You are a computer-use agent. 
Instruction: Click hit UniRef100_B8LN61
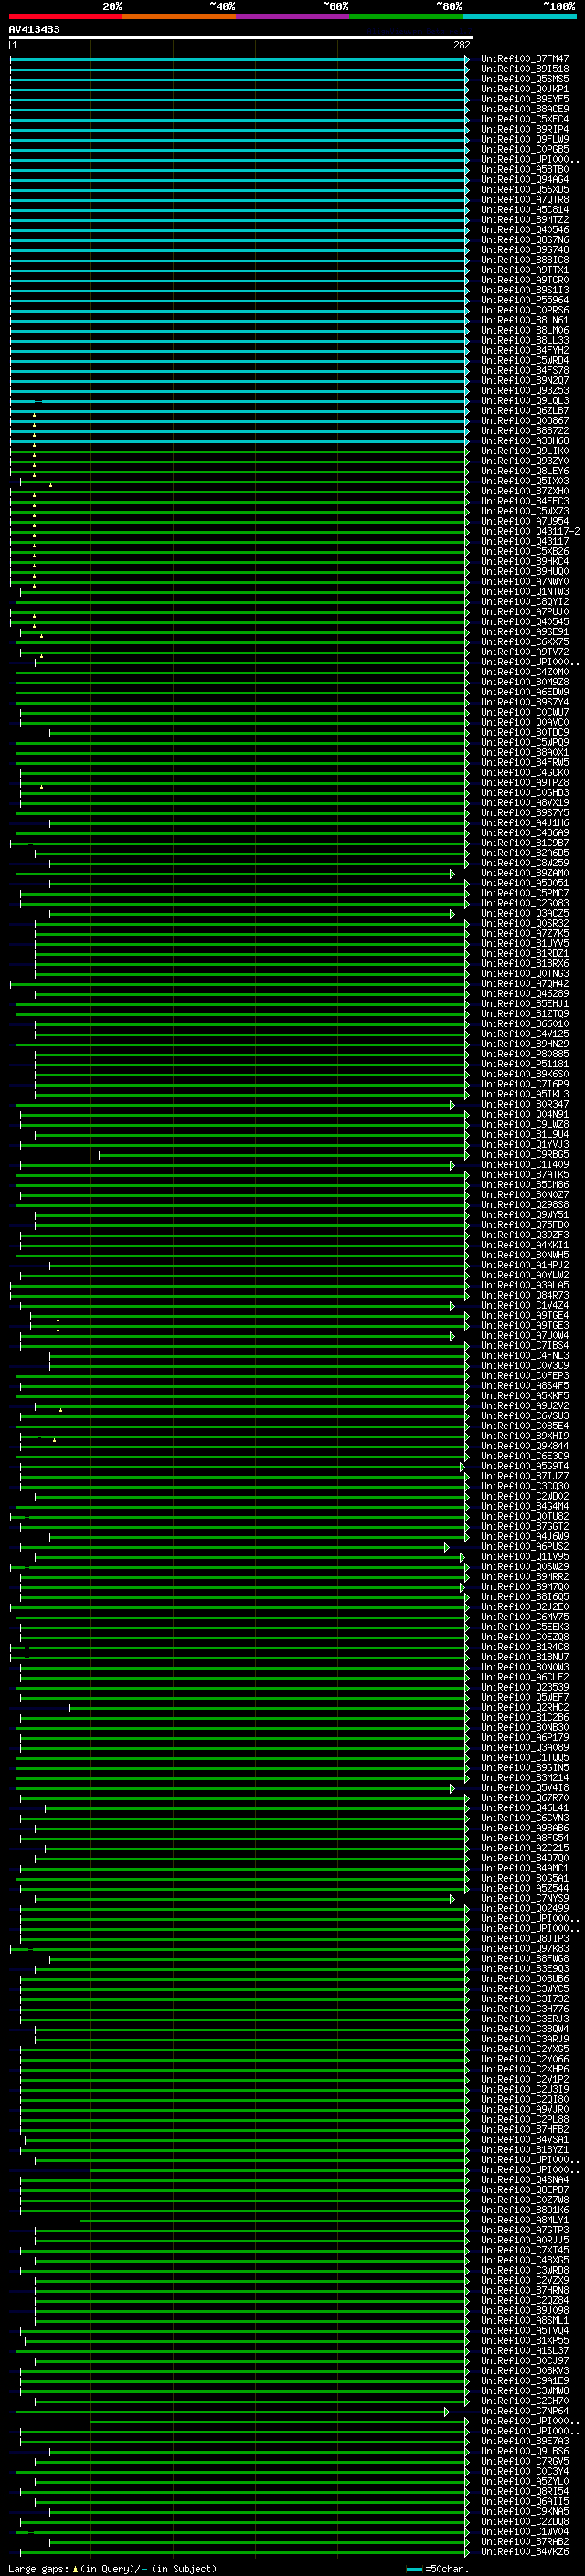(525, 320)
